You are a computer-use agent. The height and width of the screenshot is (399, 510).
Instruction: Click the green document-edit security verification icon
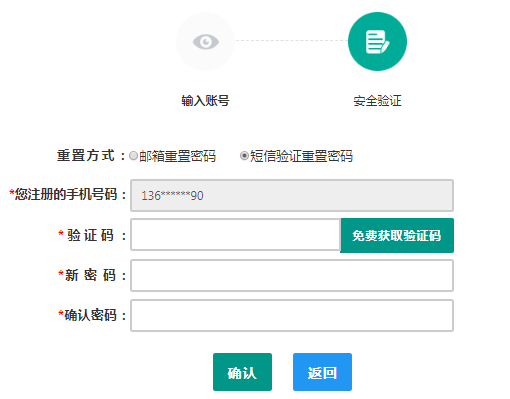pos(377,42)
